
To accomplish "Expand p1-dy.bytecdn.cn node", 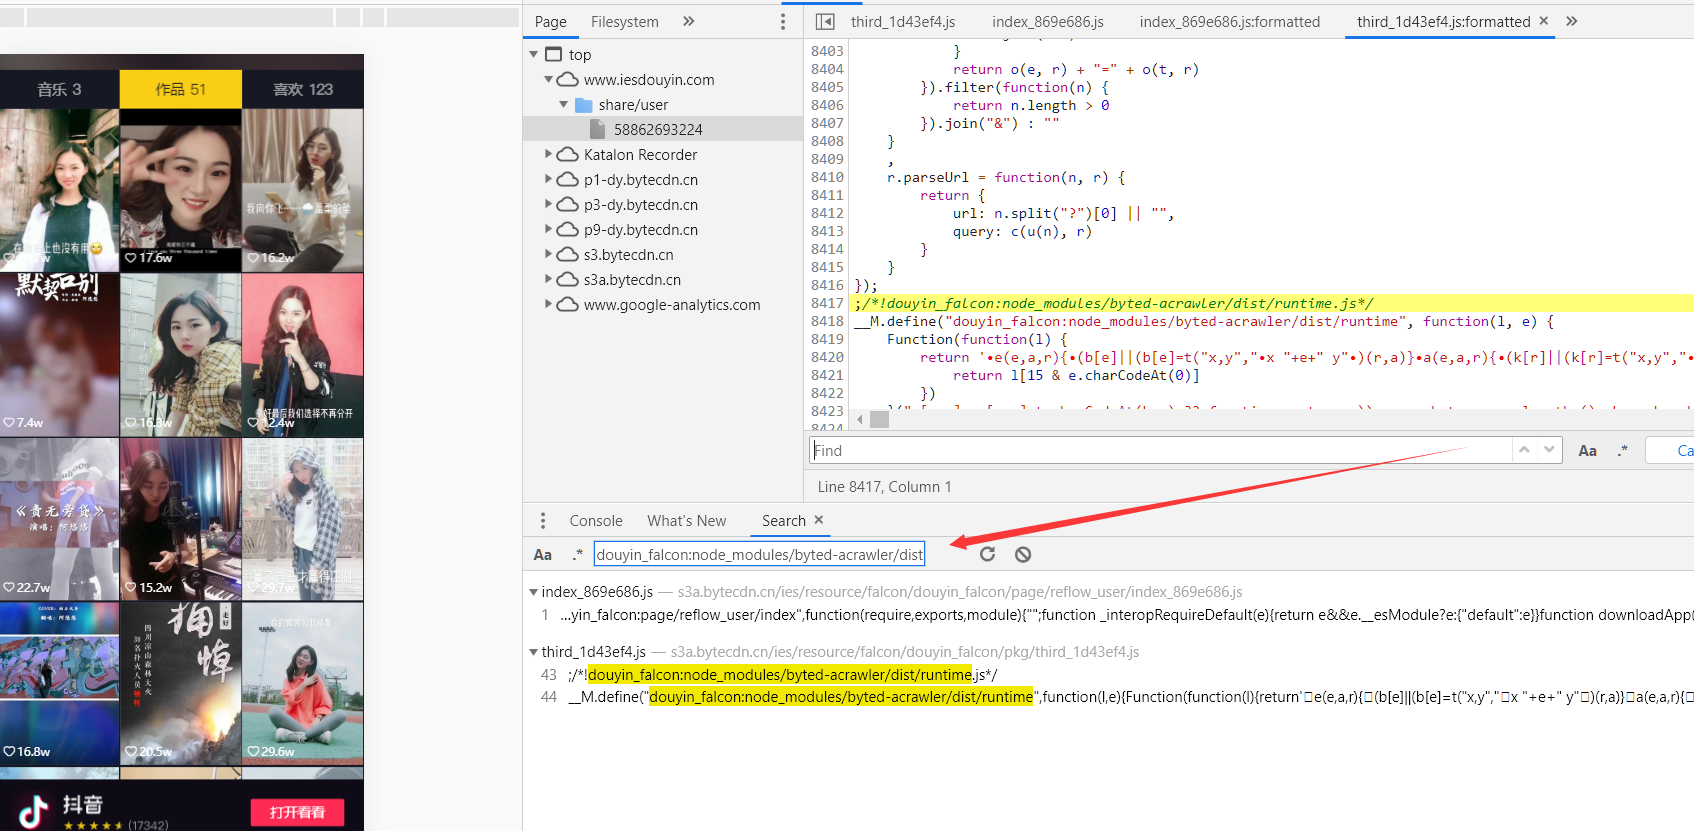I will [548, 179].
